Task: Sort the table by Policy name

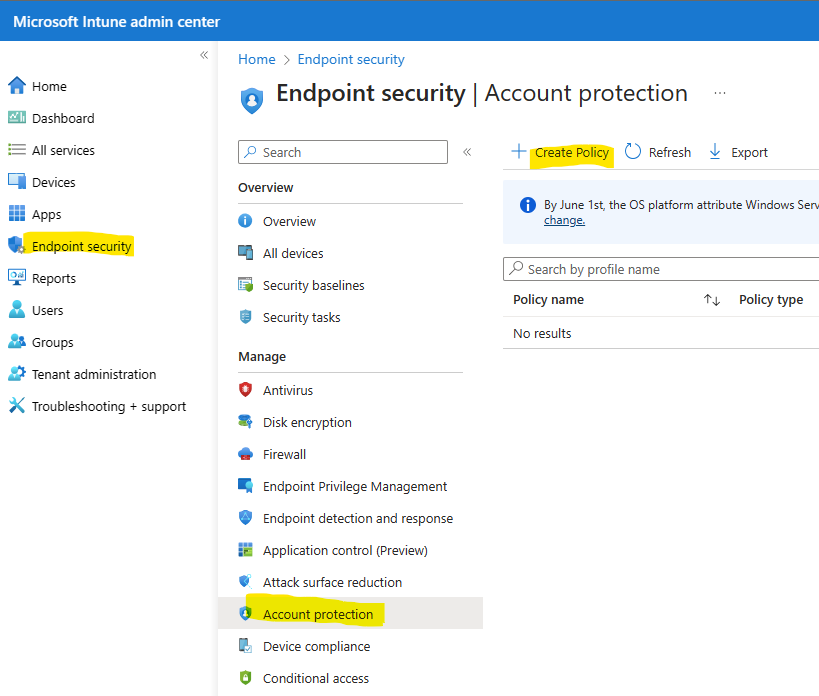Action: click(x=711, y=300)
